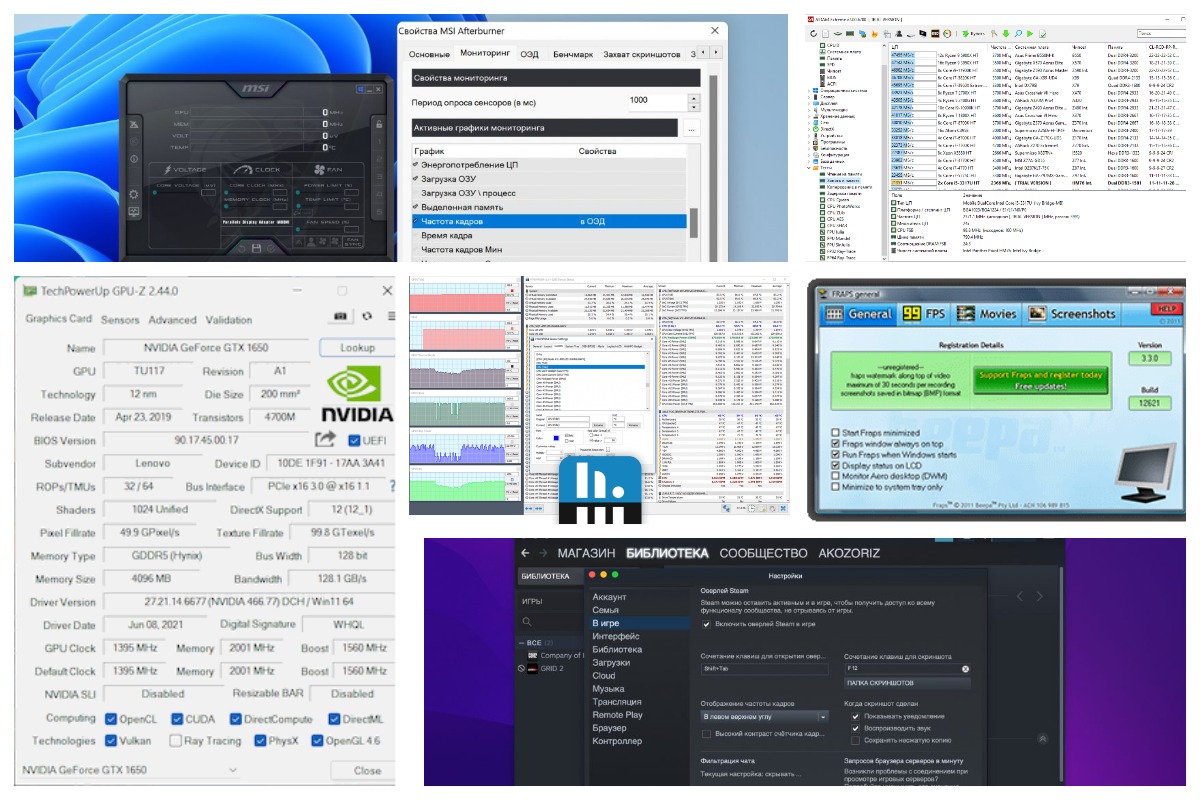Open the Бенчмарк tab in Afterburner
Screen dimensions: 1200x800
(573, 54)
